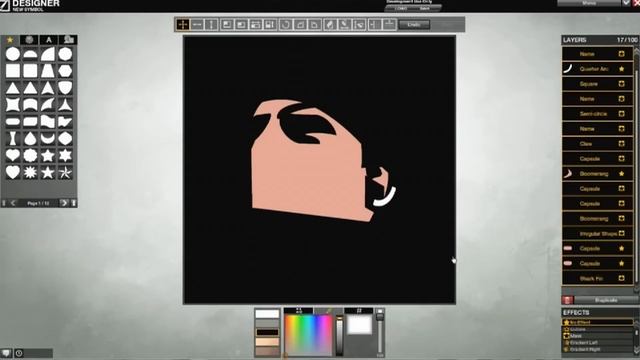This screenshot has width=640, height=360.
Task: Add the hexagon shape
Action: pos(65,71)
